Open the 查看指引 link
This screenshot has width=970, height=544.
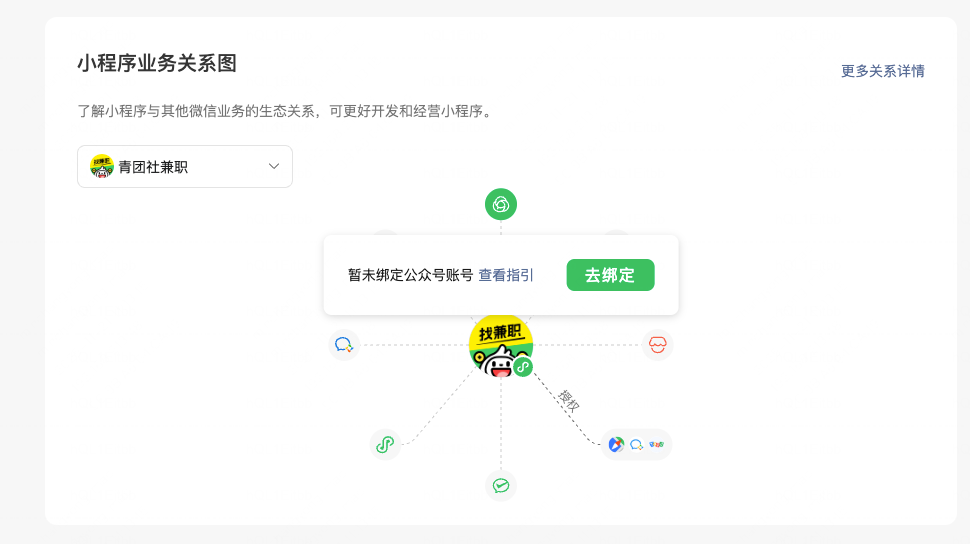click(505, 275)
